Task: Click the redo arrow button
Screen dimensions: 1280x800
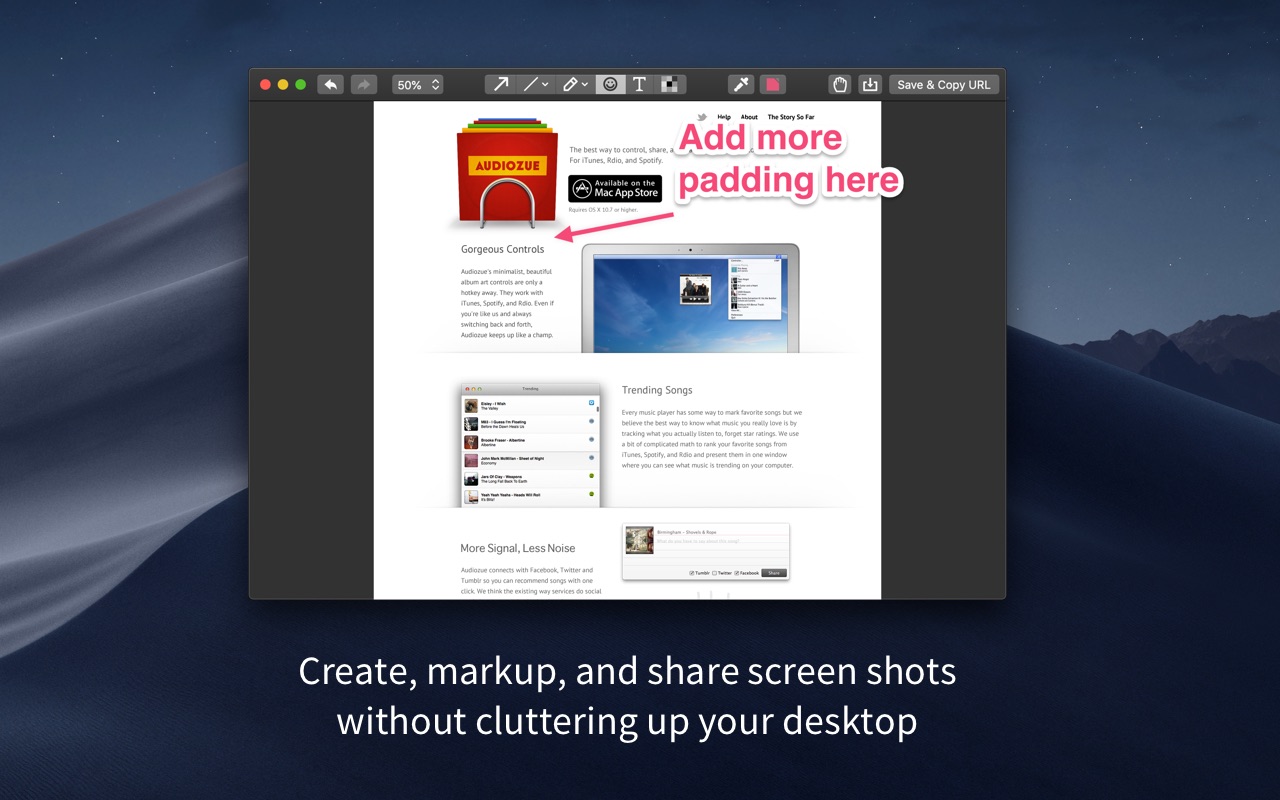Action: click(x=363, y=85)
